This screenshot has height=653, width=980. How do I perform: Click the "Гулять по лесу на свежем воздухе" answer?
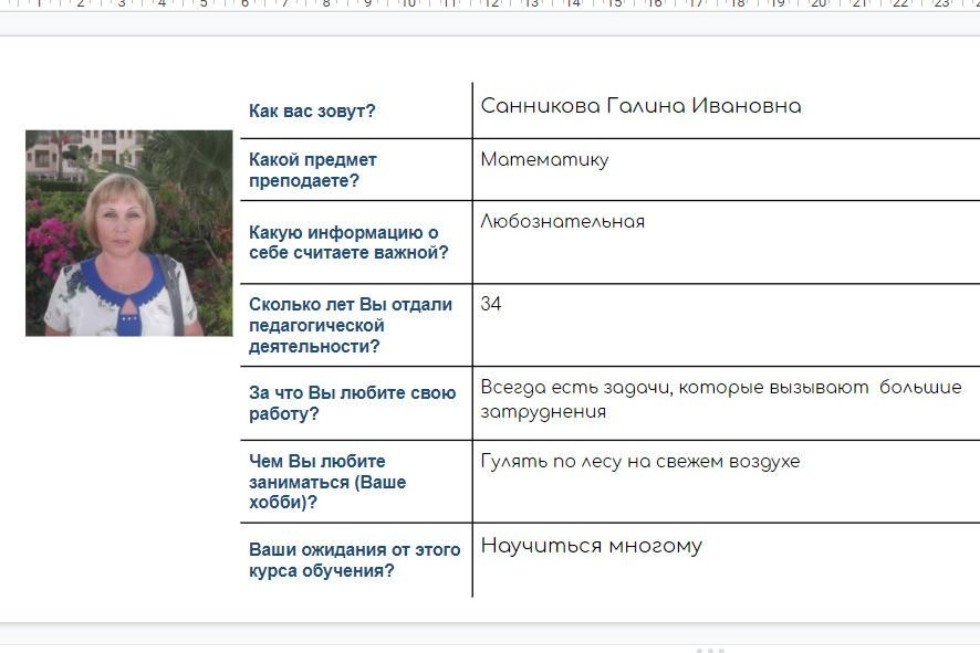pyautogui.click(x=640, y=462)
